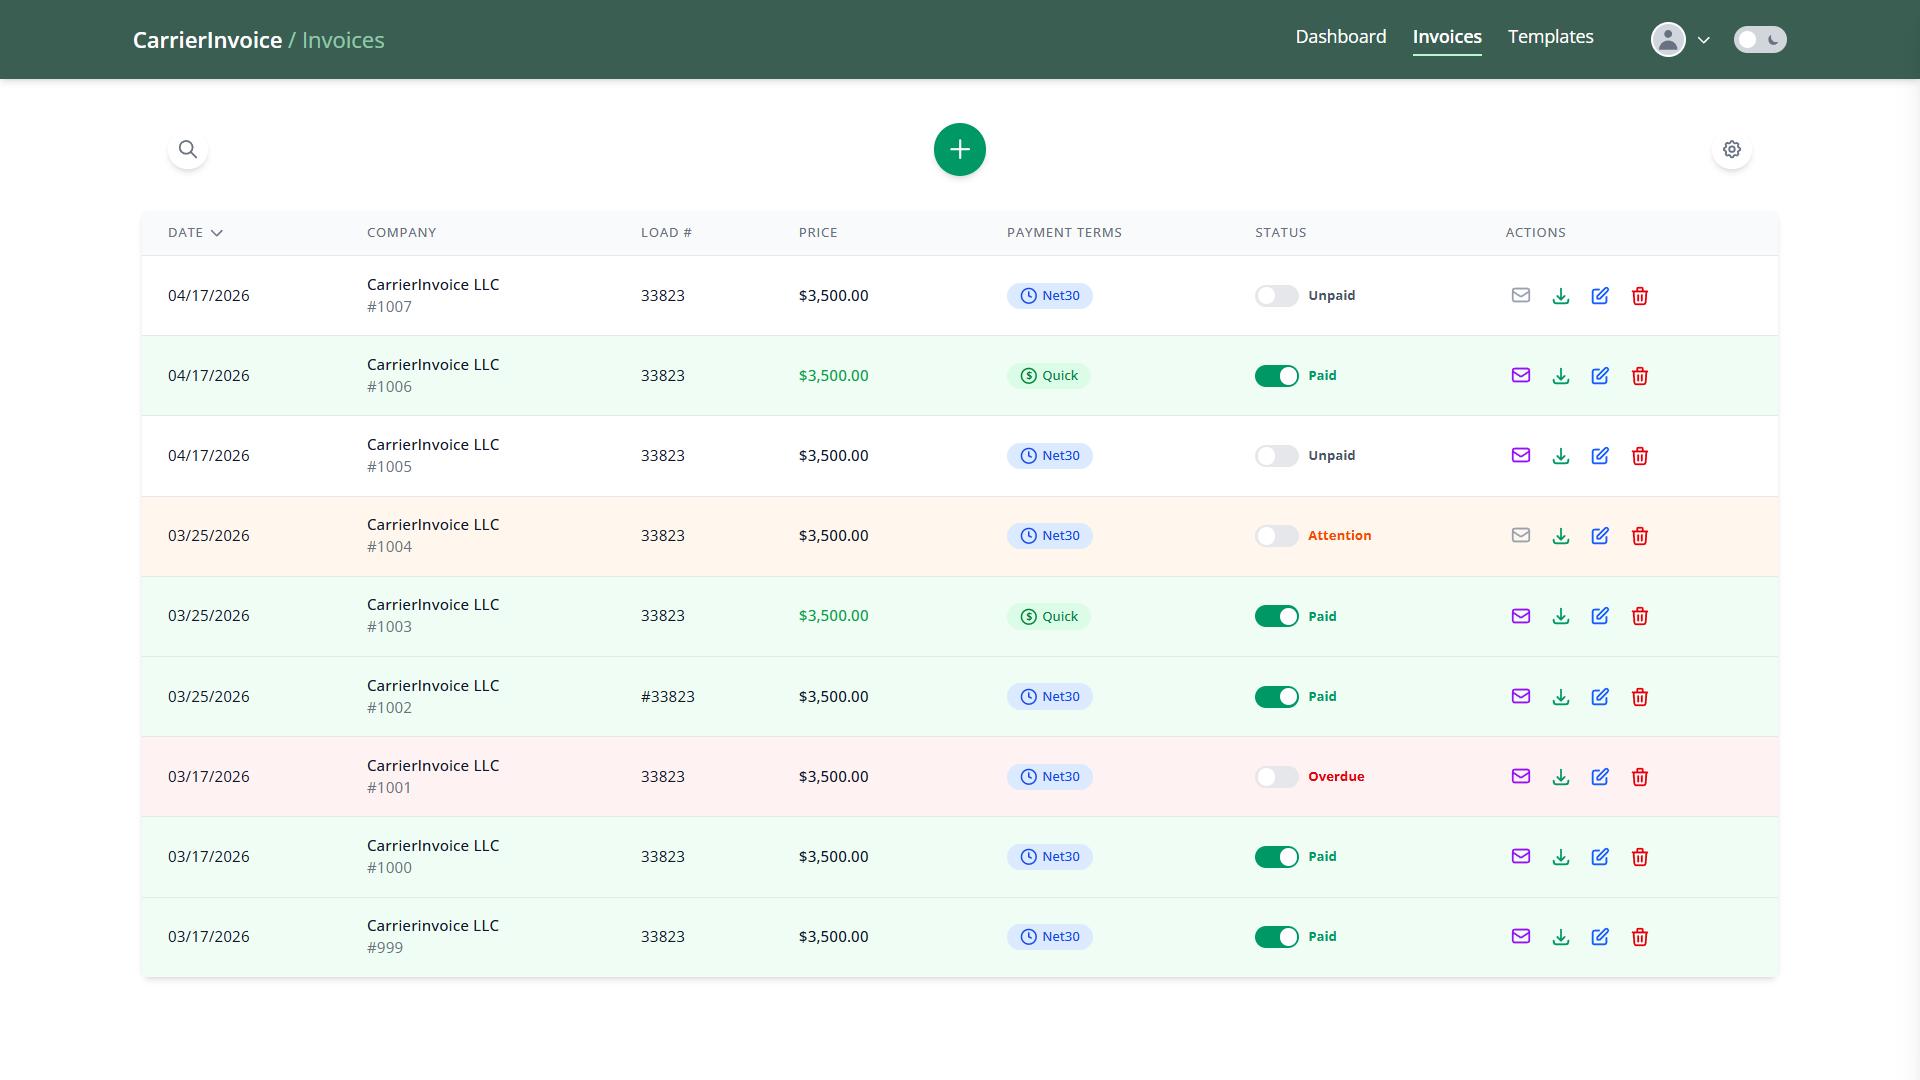Download invoice #1003
This screenshot has width=1920, height=1080.
pyautogui.click(x=1561, y=616)
